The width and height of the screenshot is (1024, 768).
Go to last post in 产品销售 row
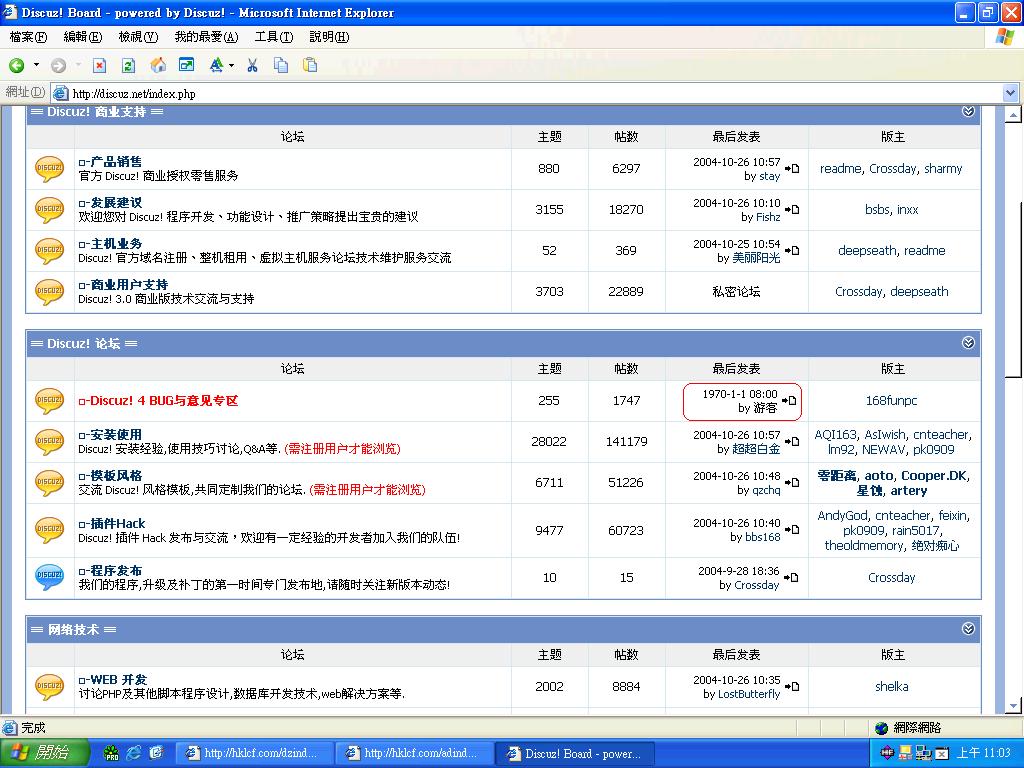(x=792, y=169)
